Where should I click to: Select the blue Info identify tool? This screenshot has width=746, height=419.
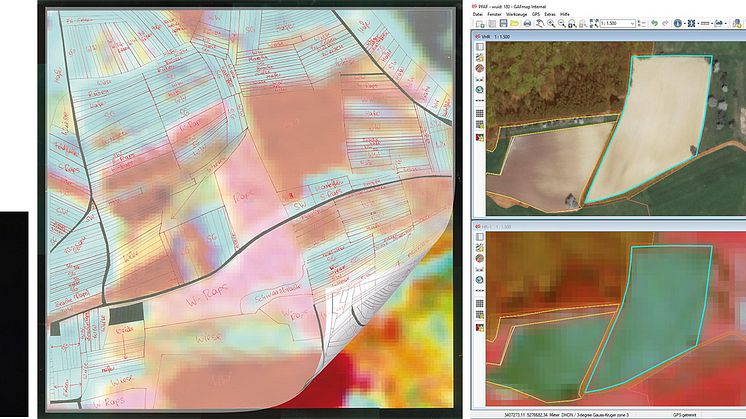click(x=677, y=23)
